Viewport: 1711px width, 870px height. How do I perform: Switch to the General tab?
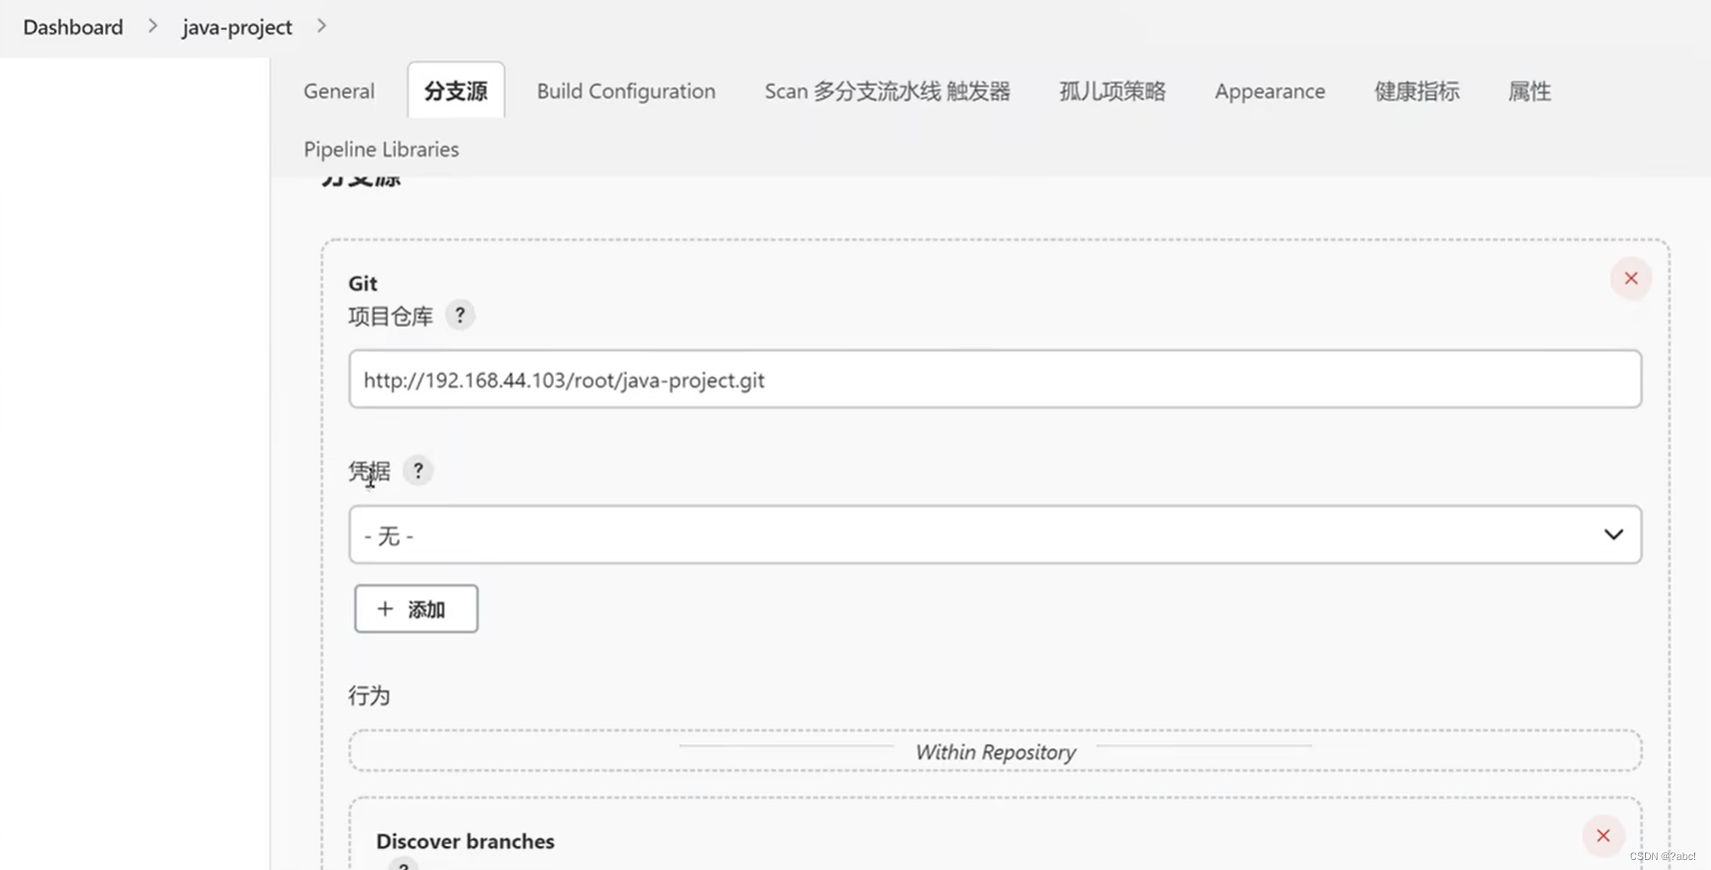(x=339, y=91)
